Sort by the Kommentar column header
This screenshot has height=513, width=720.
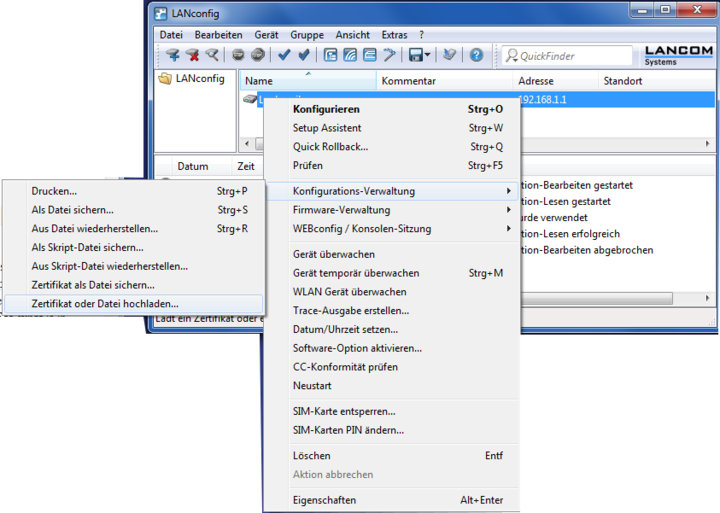[x=444, y=81]
